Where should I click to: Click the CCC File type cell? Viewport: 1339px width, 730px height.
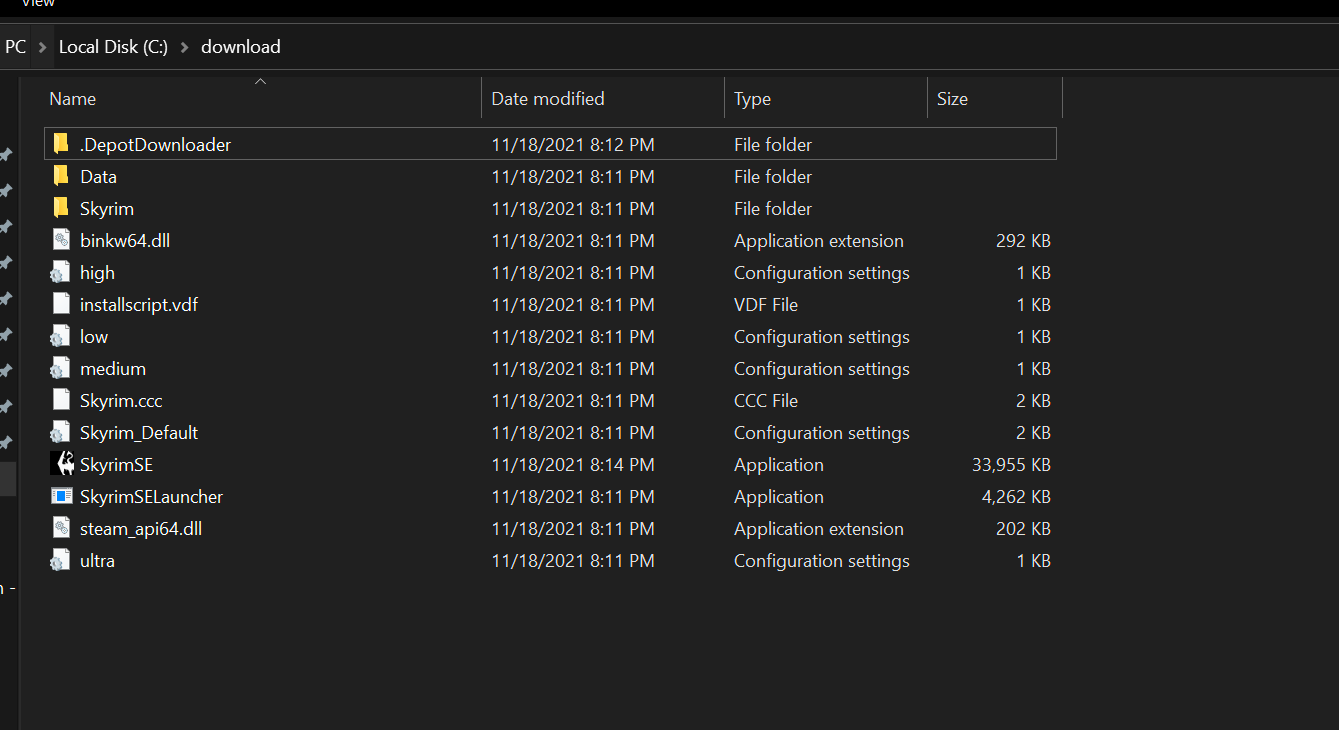pyautogui.click(x=766, y=401)
